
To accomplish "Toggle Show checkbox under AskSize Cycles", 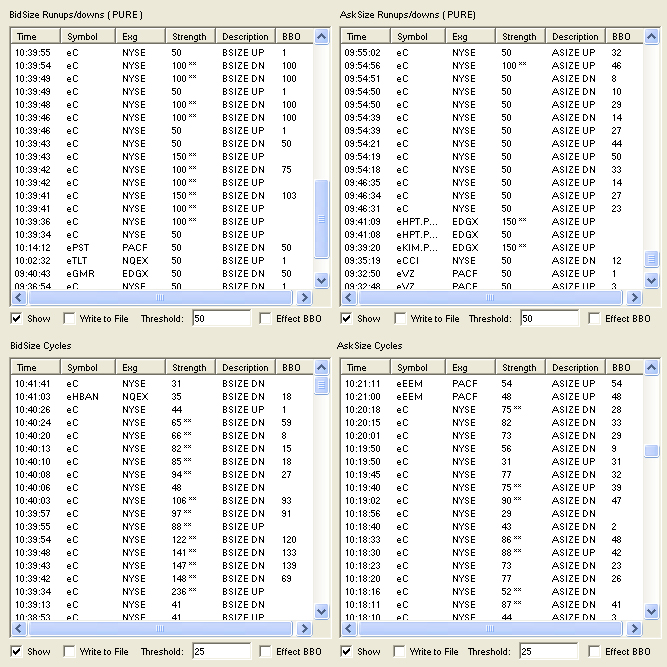I will coord(346,651).
